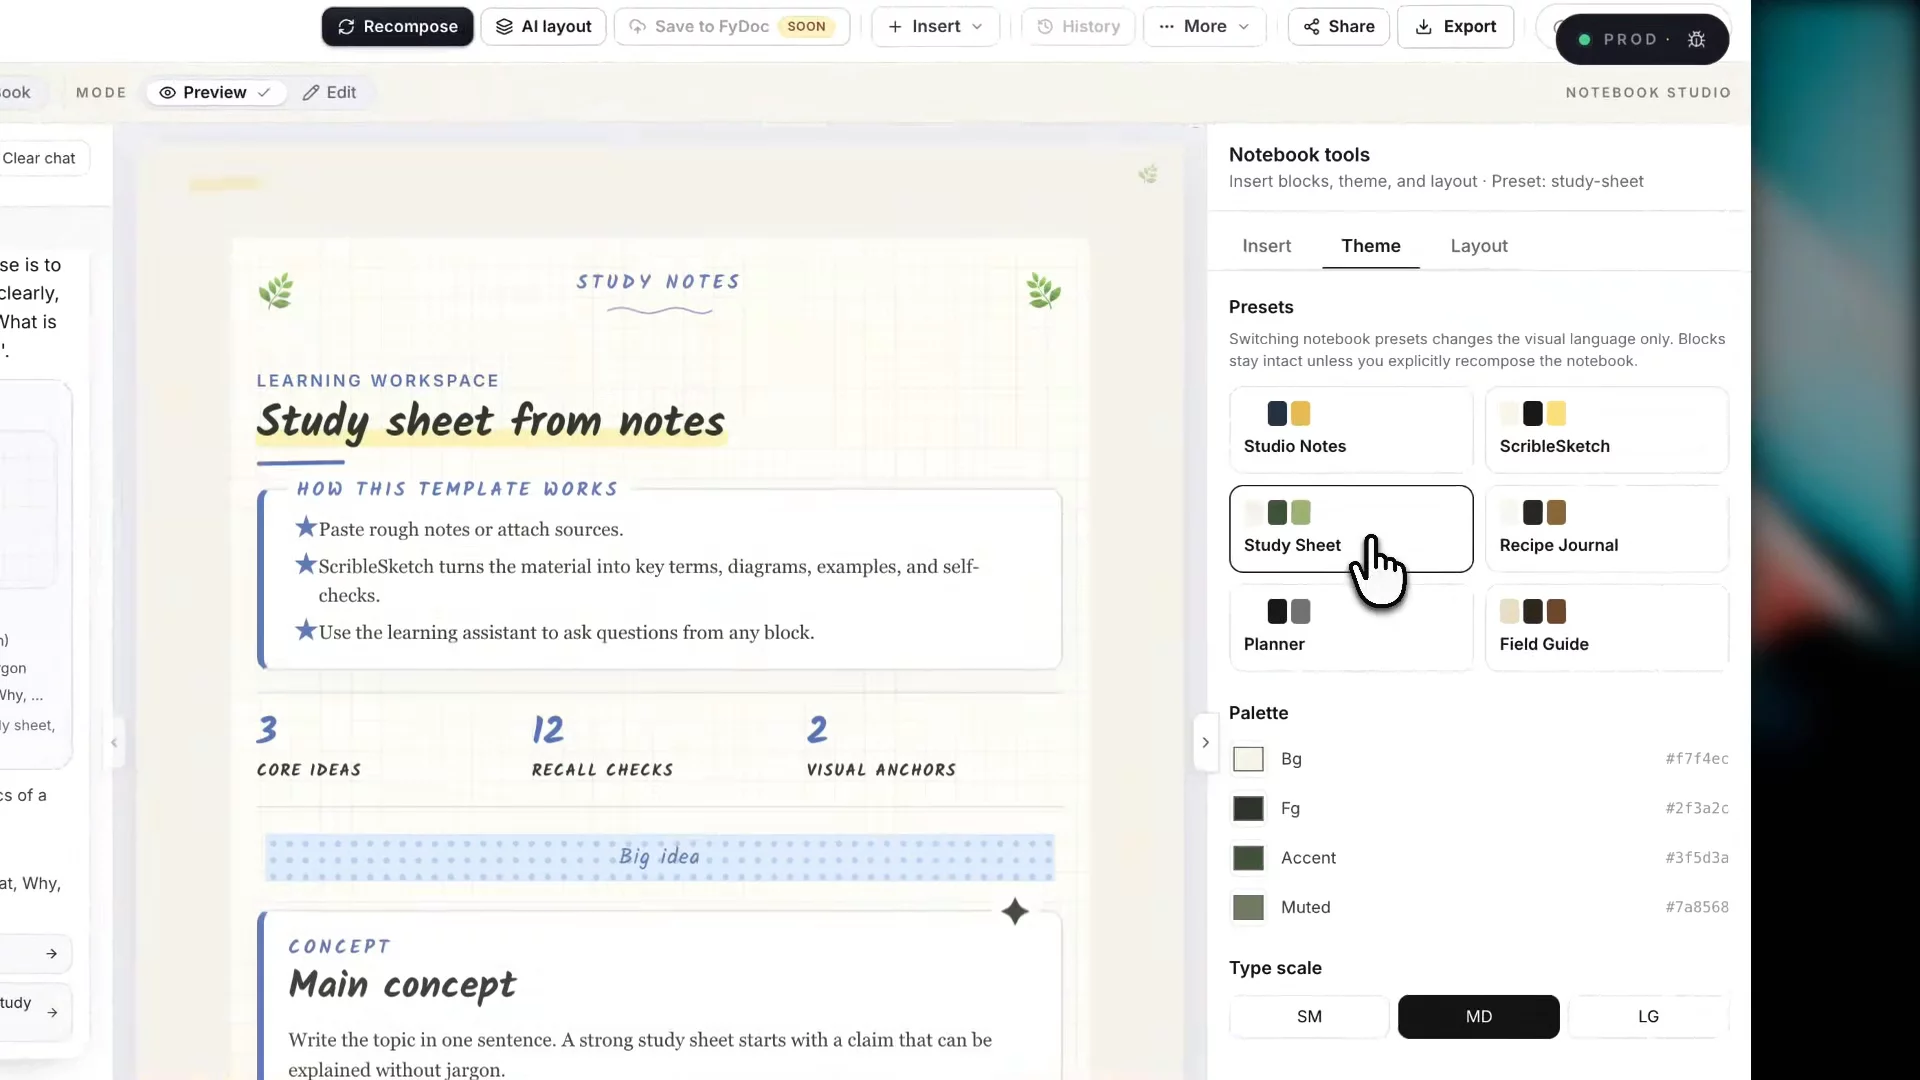Screen dimensions: 1920x1080
Task: Click 'Use the learning assistant' bullet line
Action: [x=566, y=632]
